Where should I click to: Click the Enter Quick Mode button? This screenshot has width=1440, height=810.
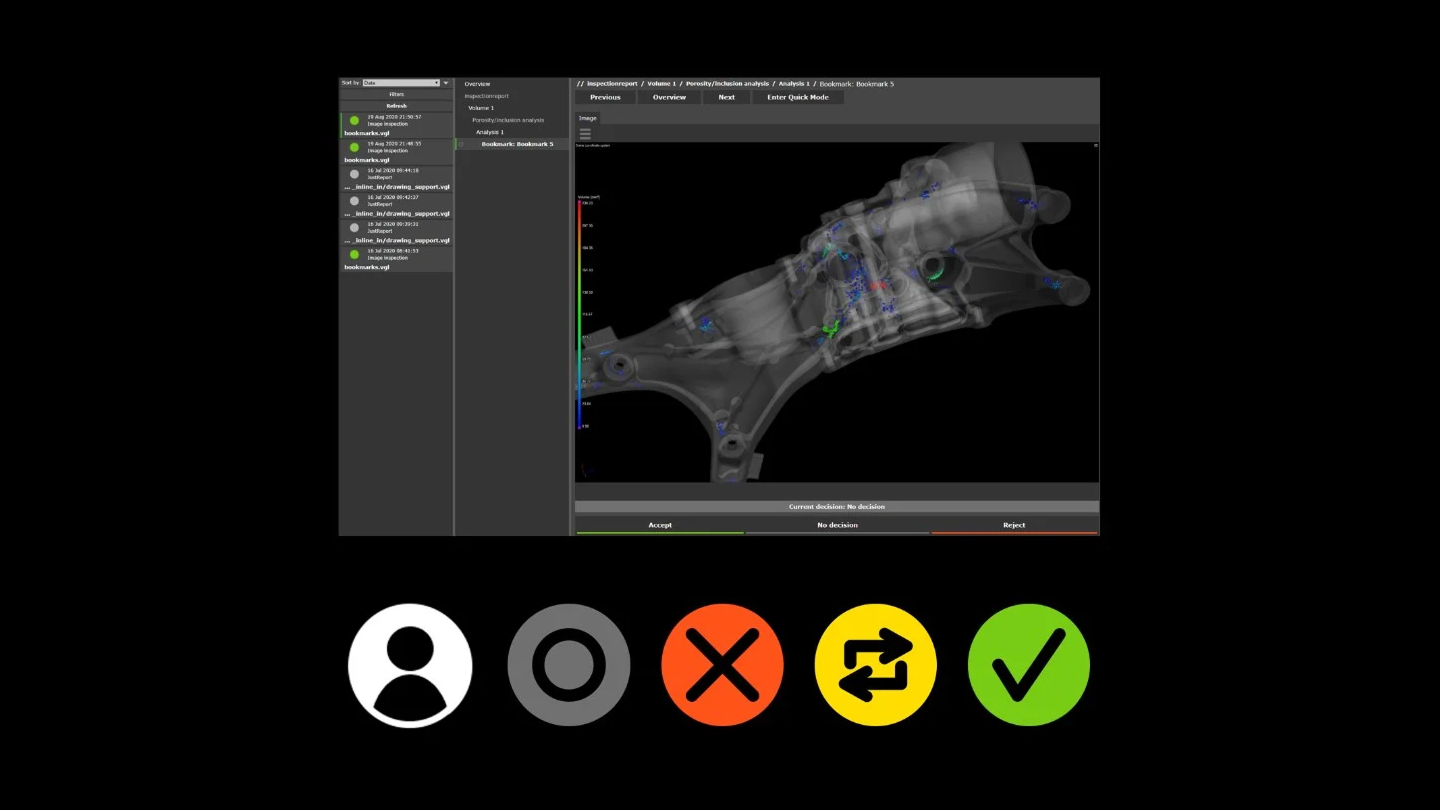coord(799,97)
